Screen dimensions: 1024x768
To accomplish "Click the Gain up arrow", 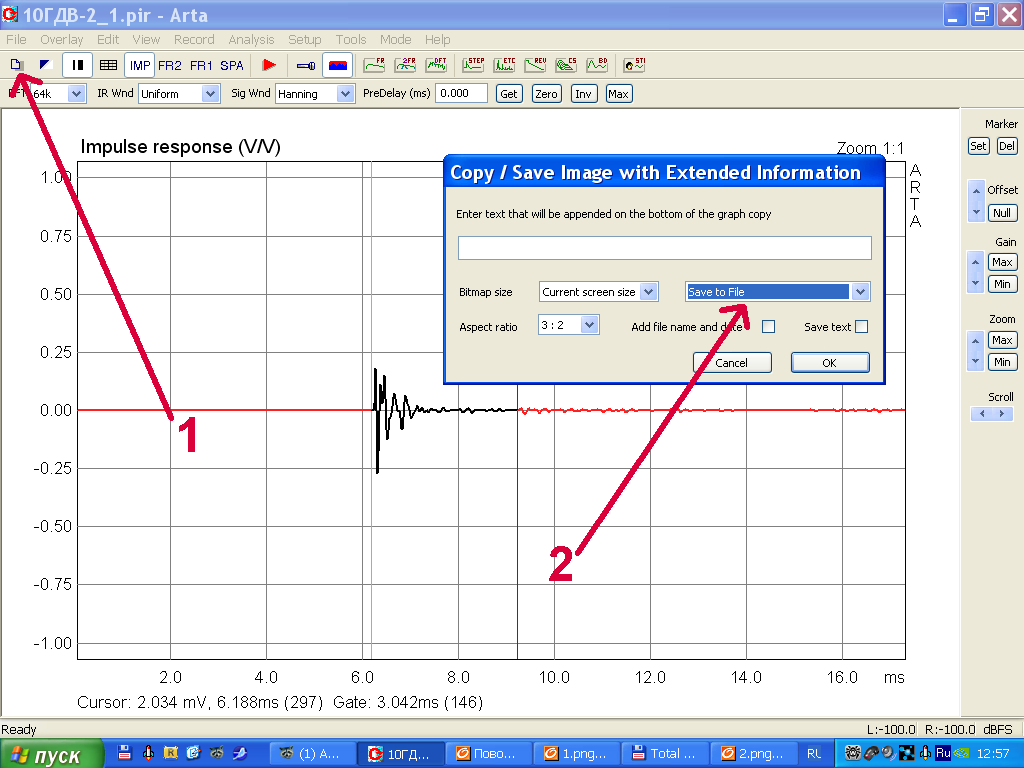I will point(976,262).
